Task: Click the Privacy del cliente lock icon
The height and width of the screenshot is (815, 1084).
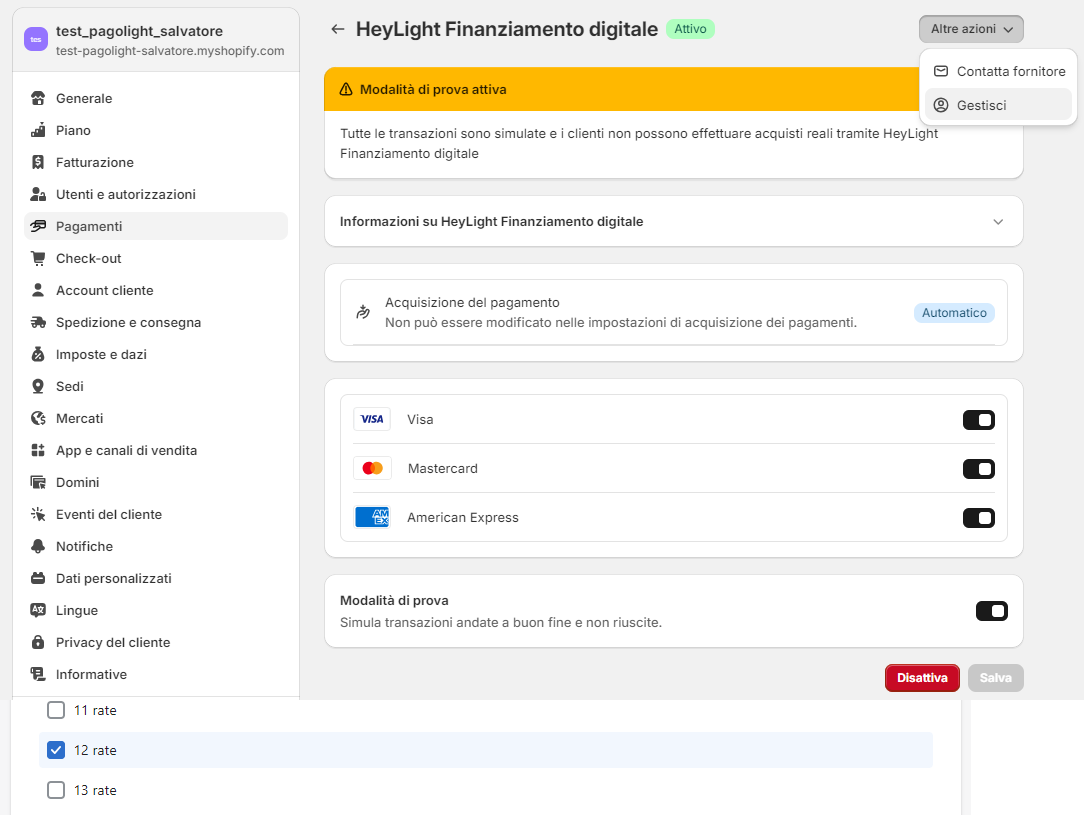Action: [38, 642]
